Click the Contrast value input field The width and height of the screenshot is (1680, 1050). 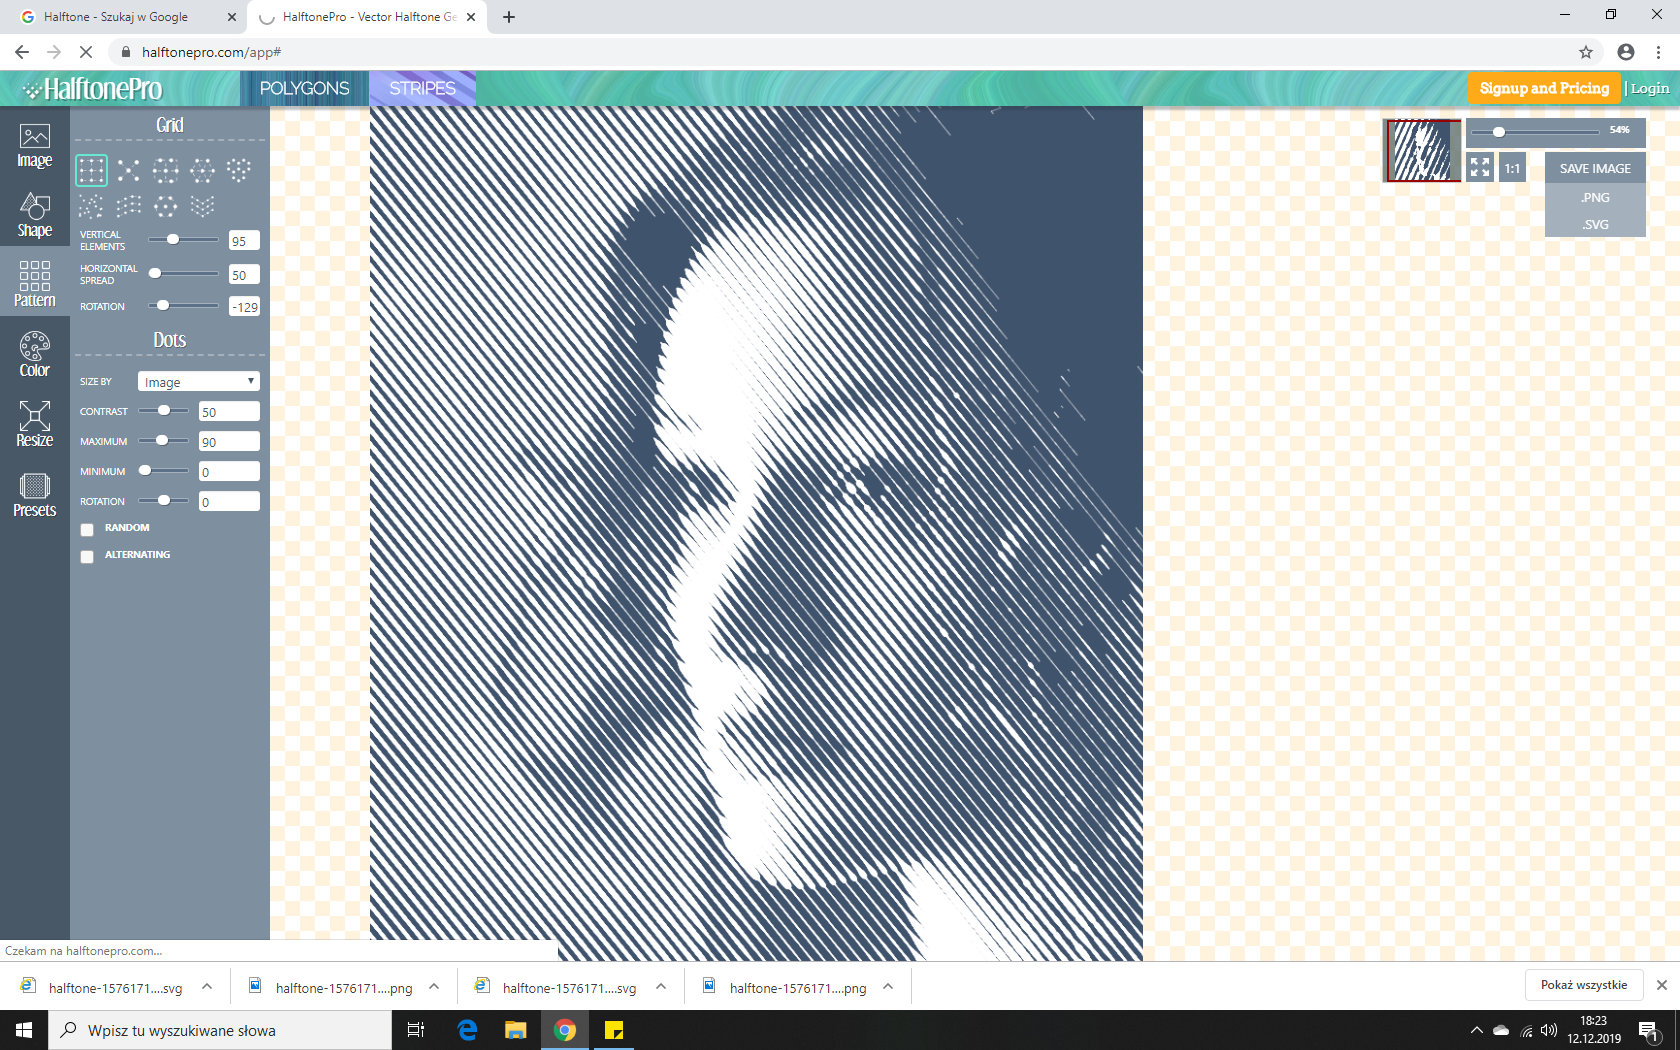(229, 412)
